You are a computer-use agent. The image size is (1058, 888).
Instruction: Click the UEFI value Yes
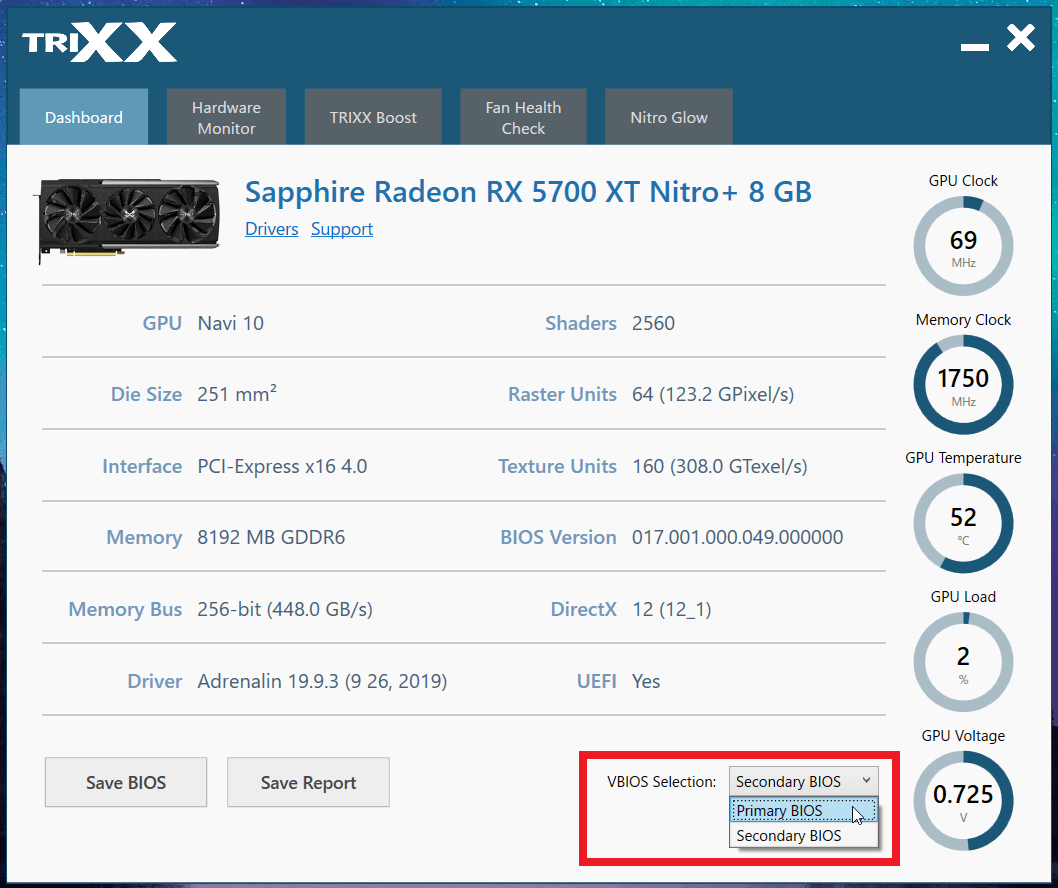(646, 681)
